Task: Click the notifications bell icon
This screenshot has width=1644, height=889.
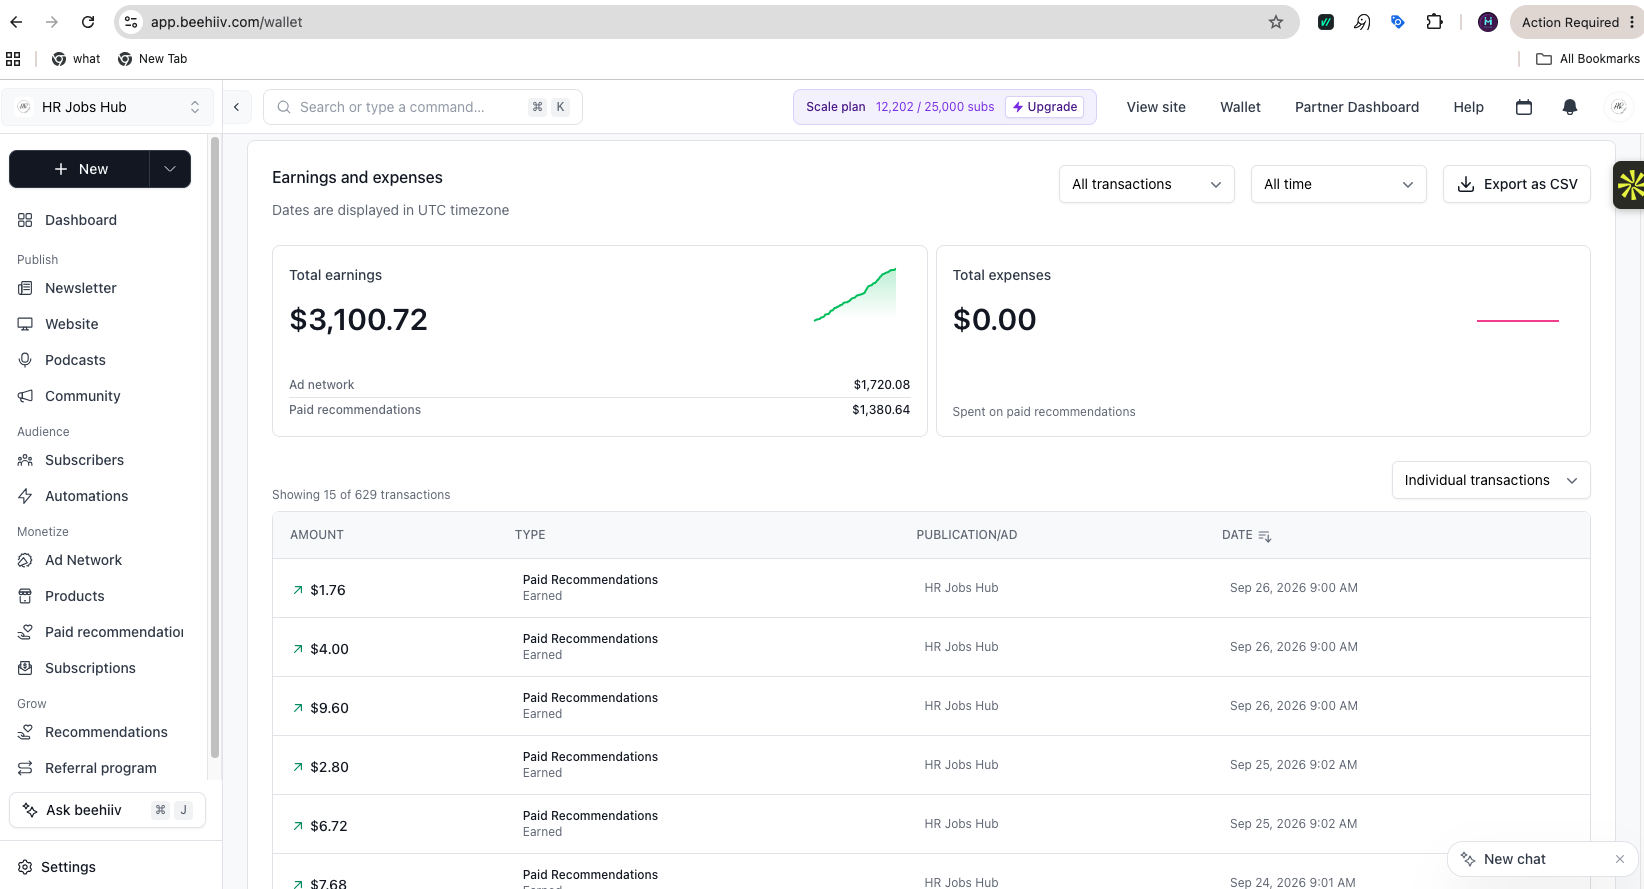Action: 1570,107
